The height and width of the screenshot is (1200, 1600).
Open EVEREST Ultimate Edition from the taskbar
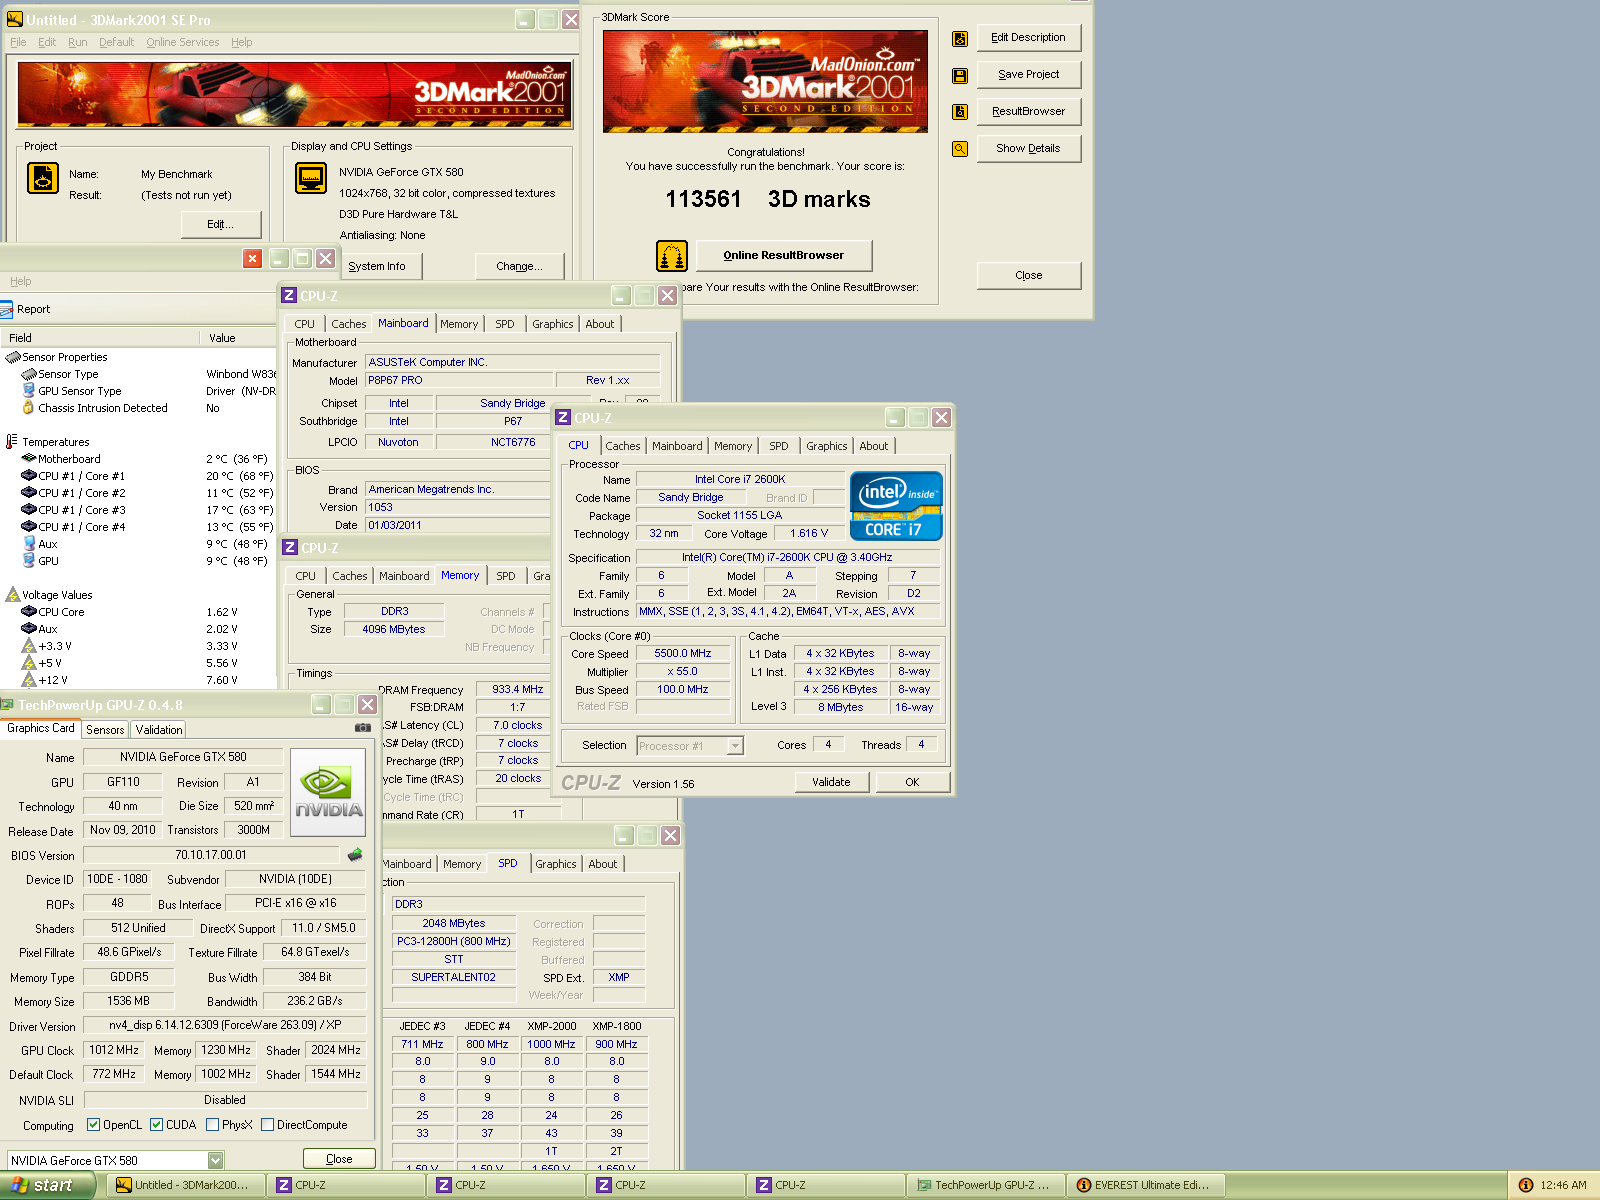tap(1144, 1185)
